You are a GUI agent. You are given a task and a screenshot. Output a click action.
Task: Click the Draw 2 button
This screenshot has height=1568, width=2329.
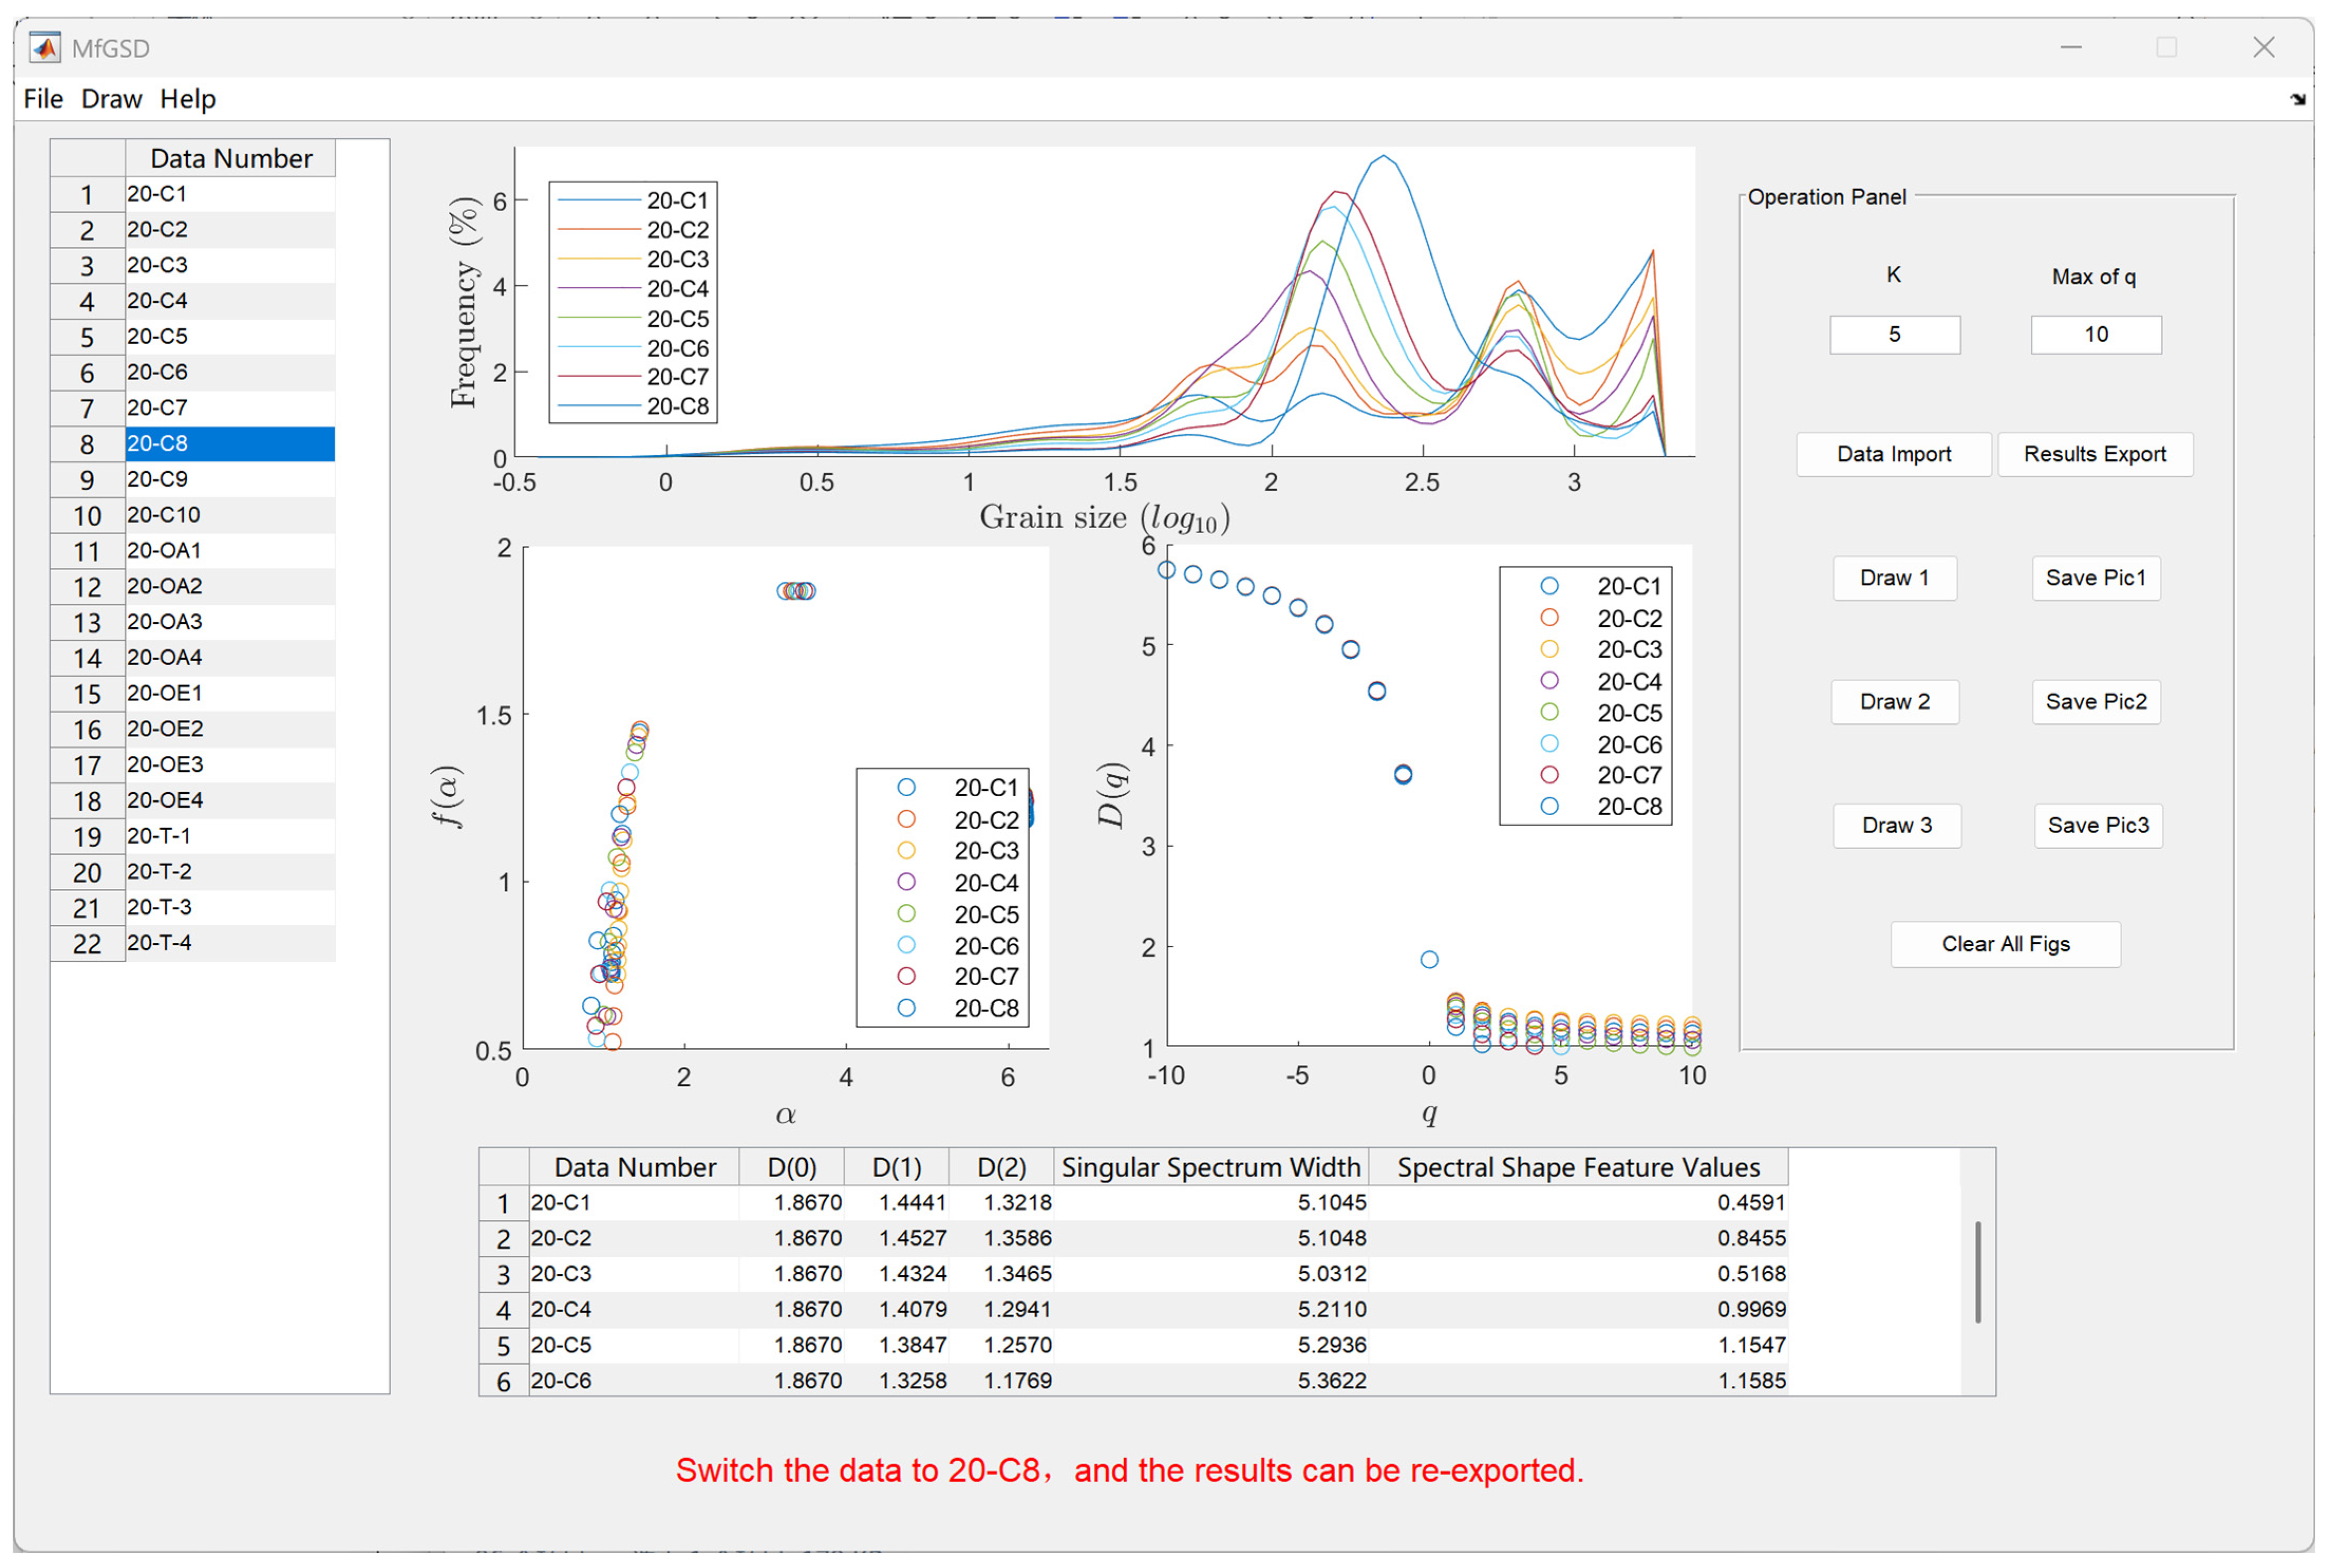1894,702
